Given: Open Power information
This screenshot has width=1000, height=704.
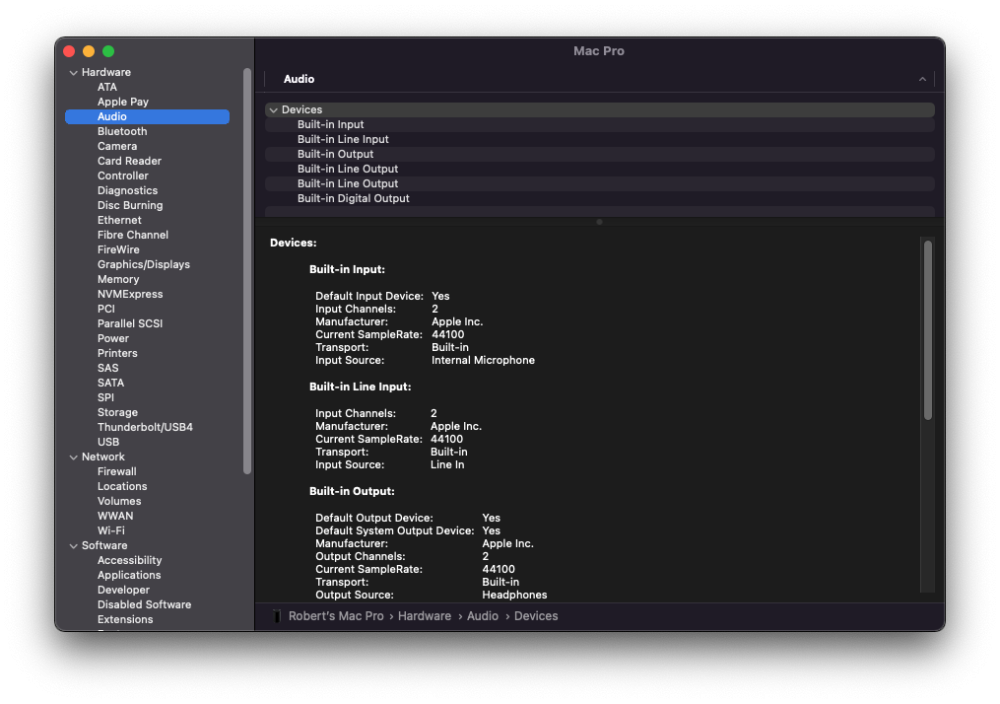Looking at the screenshot, I should click(x=113, y=339).
